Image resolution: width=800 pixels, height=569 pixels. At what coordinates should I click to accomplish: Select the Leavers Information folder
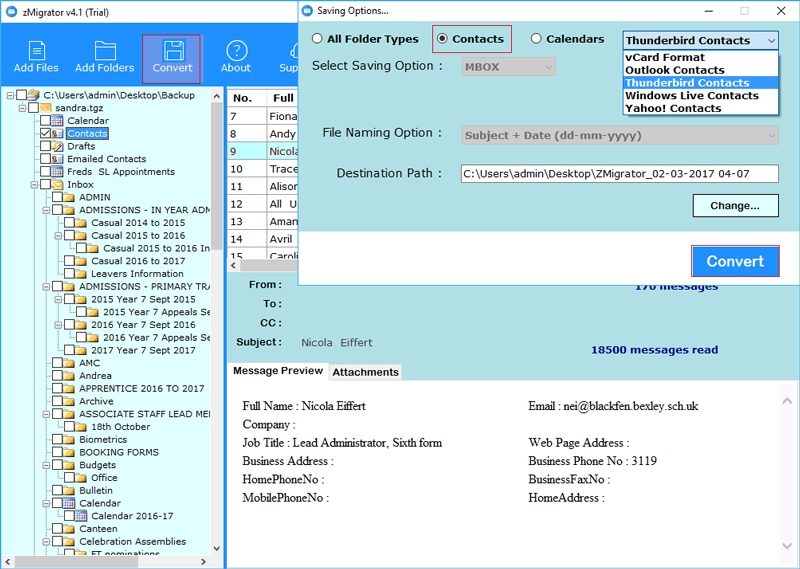137,274
